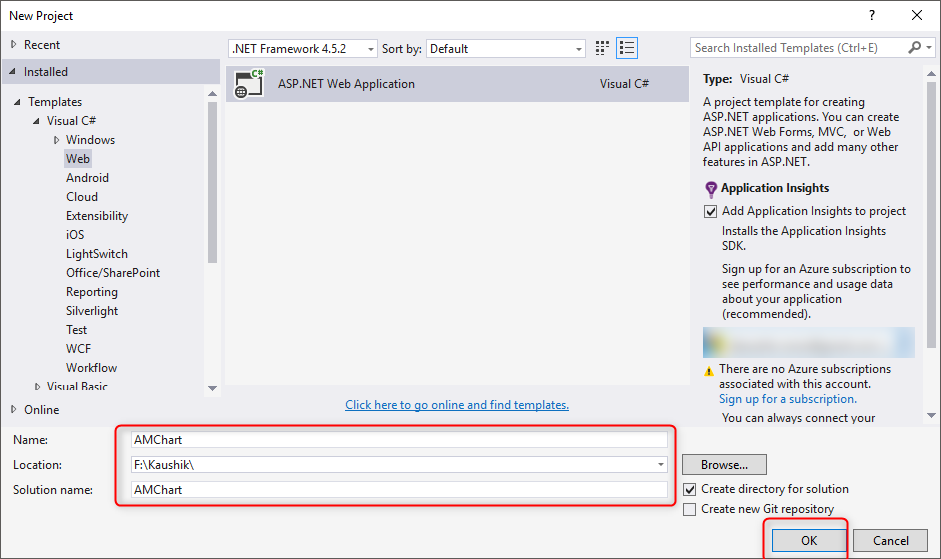Click into the project Name field
Viewport: 941px width, 559px height.
[x=399, y=440]
